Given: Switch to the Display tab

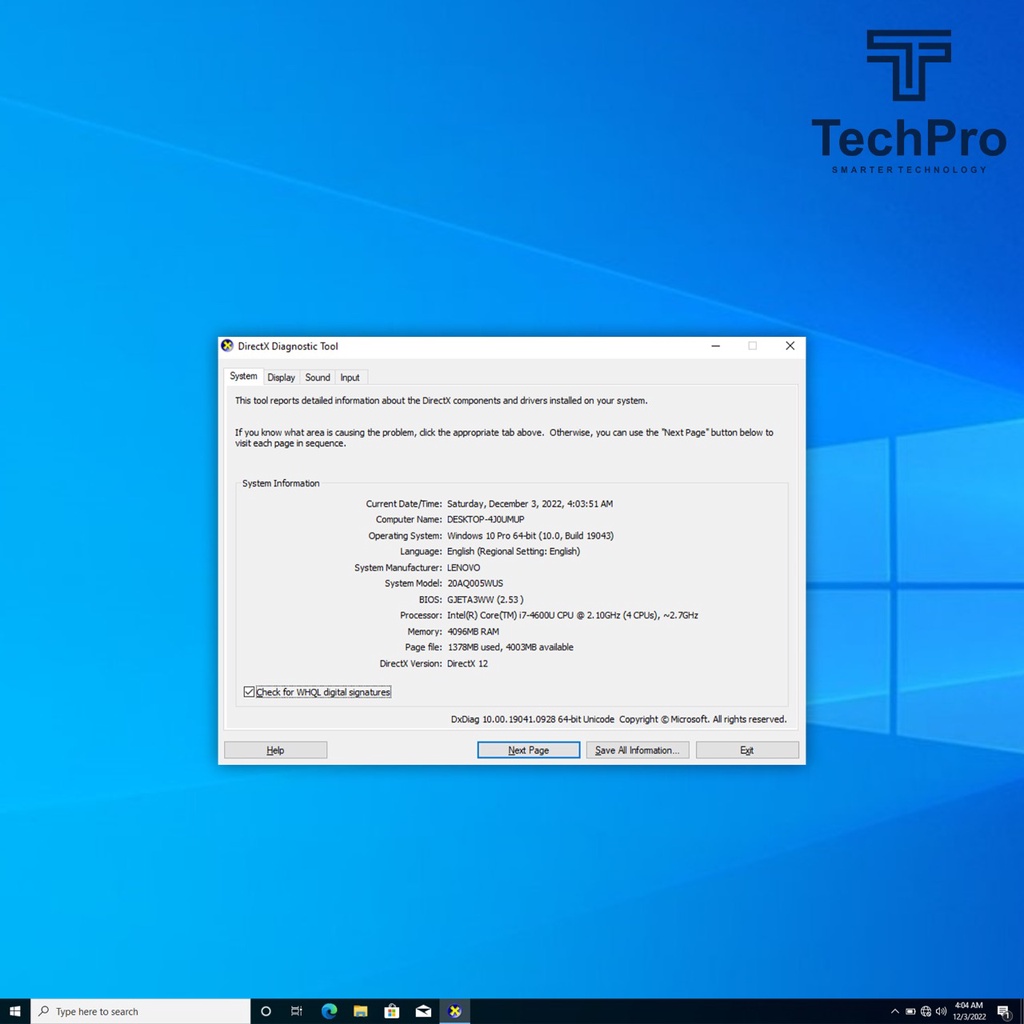Looking at the screenshot, I should point(281,377).
